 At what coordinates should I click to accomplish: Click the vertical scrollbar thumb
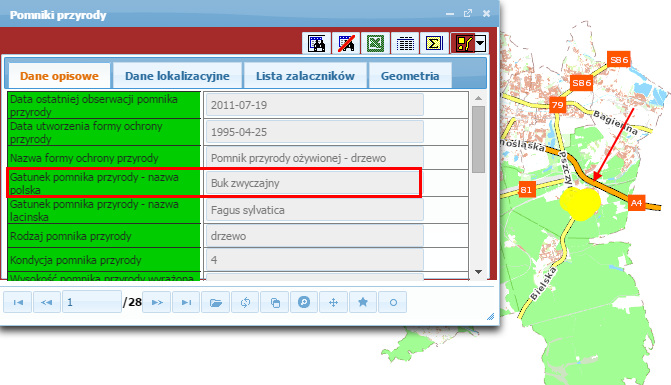pyautogui.click(x=478, y=139)
